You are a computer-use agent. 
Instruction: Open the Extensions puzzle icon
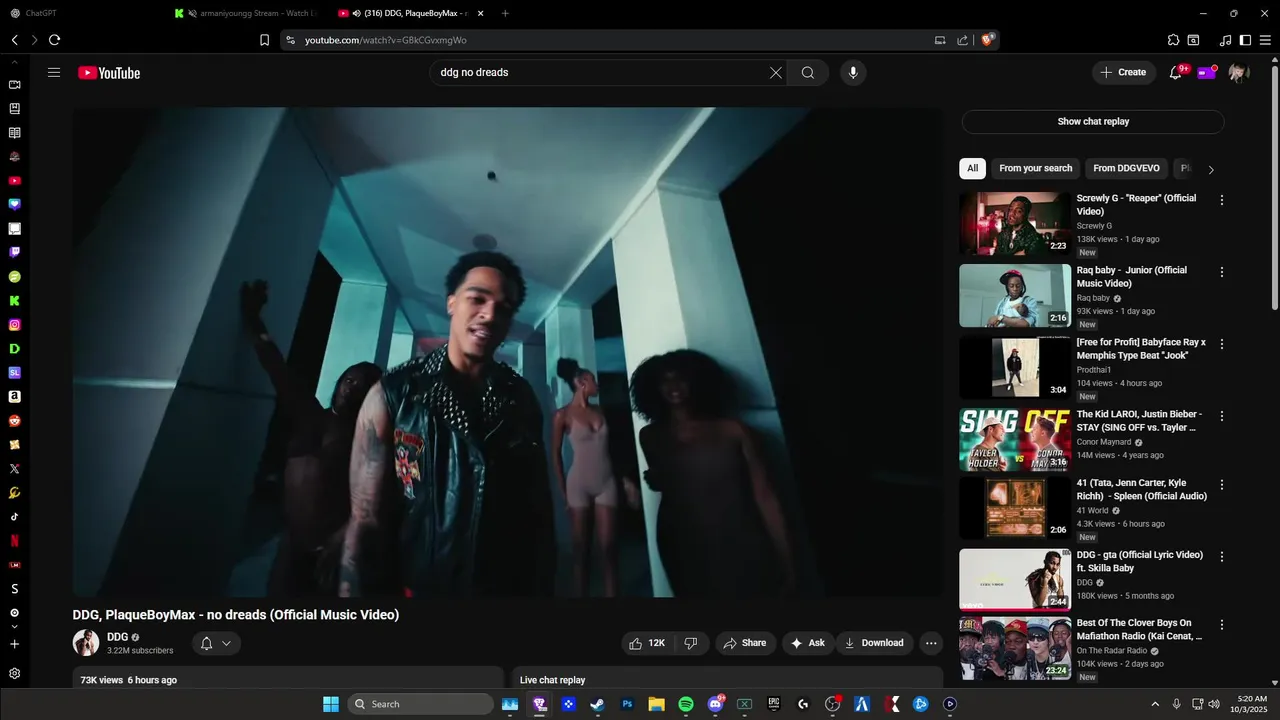click(x=1173, y=40)
